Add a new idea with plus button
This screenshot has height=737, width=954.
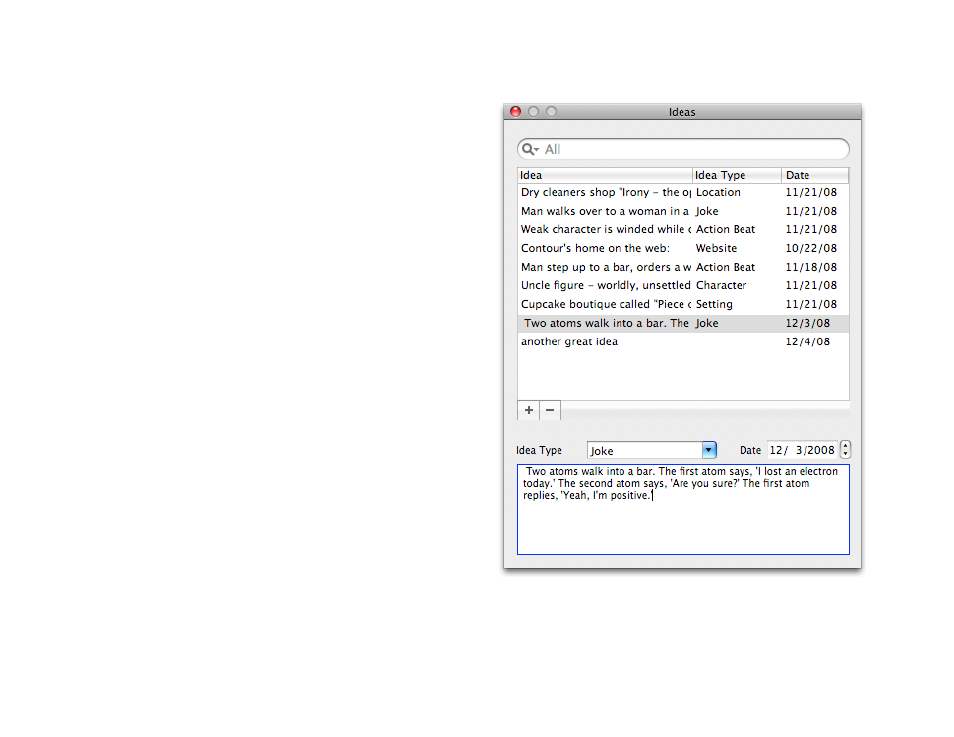(x=529, y=410)
